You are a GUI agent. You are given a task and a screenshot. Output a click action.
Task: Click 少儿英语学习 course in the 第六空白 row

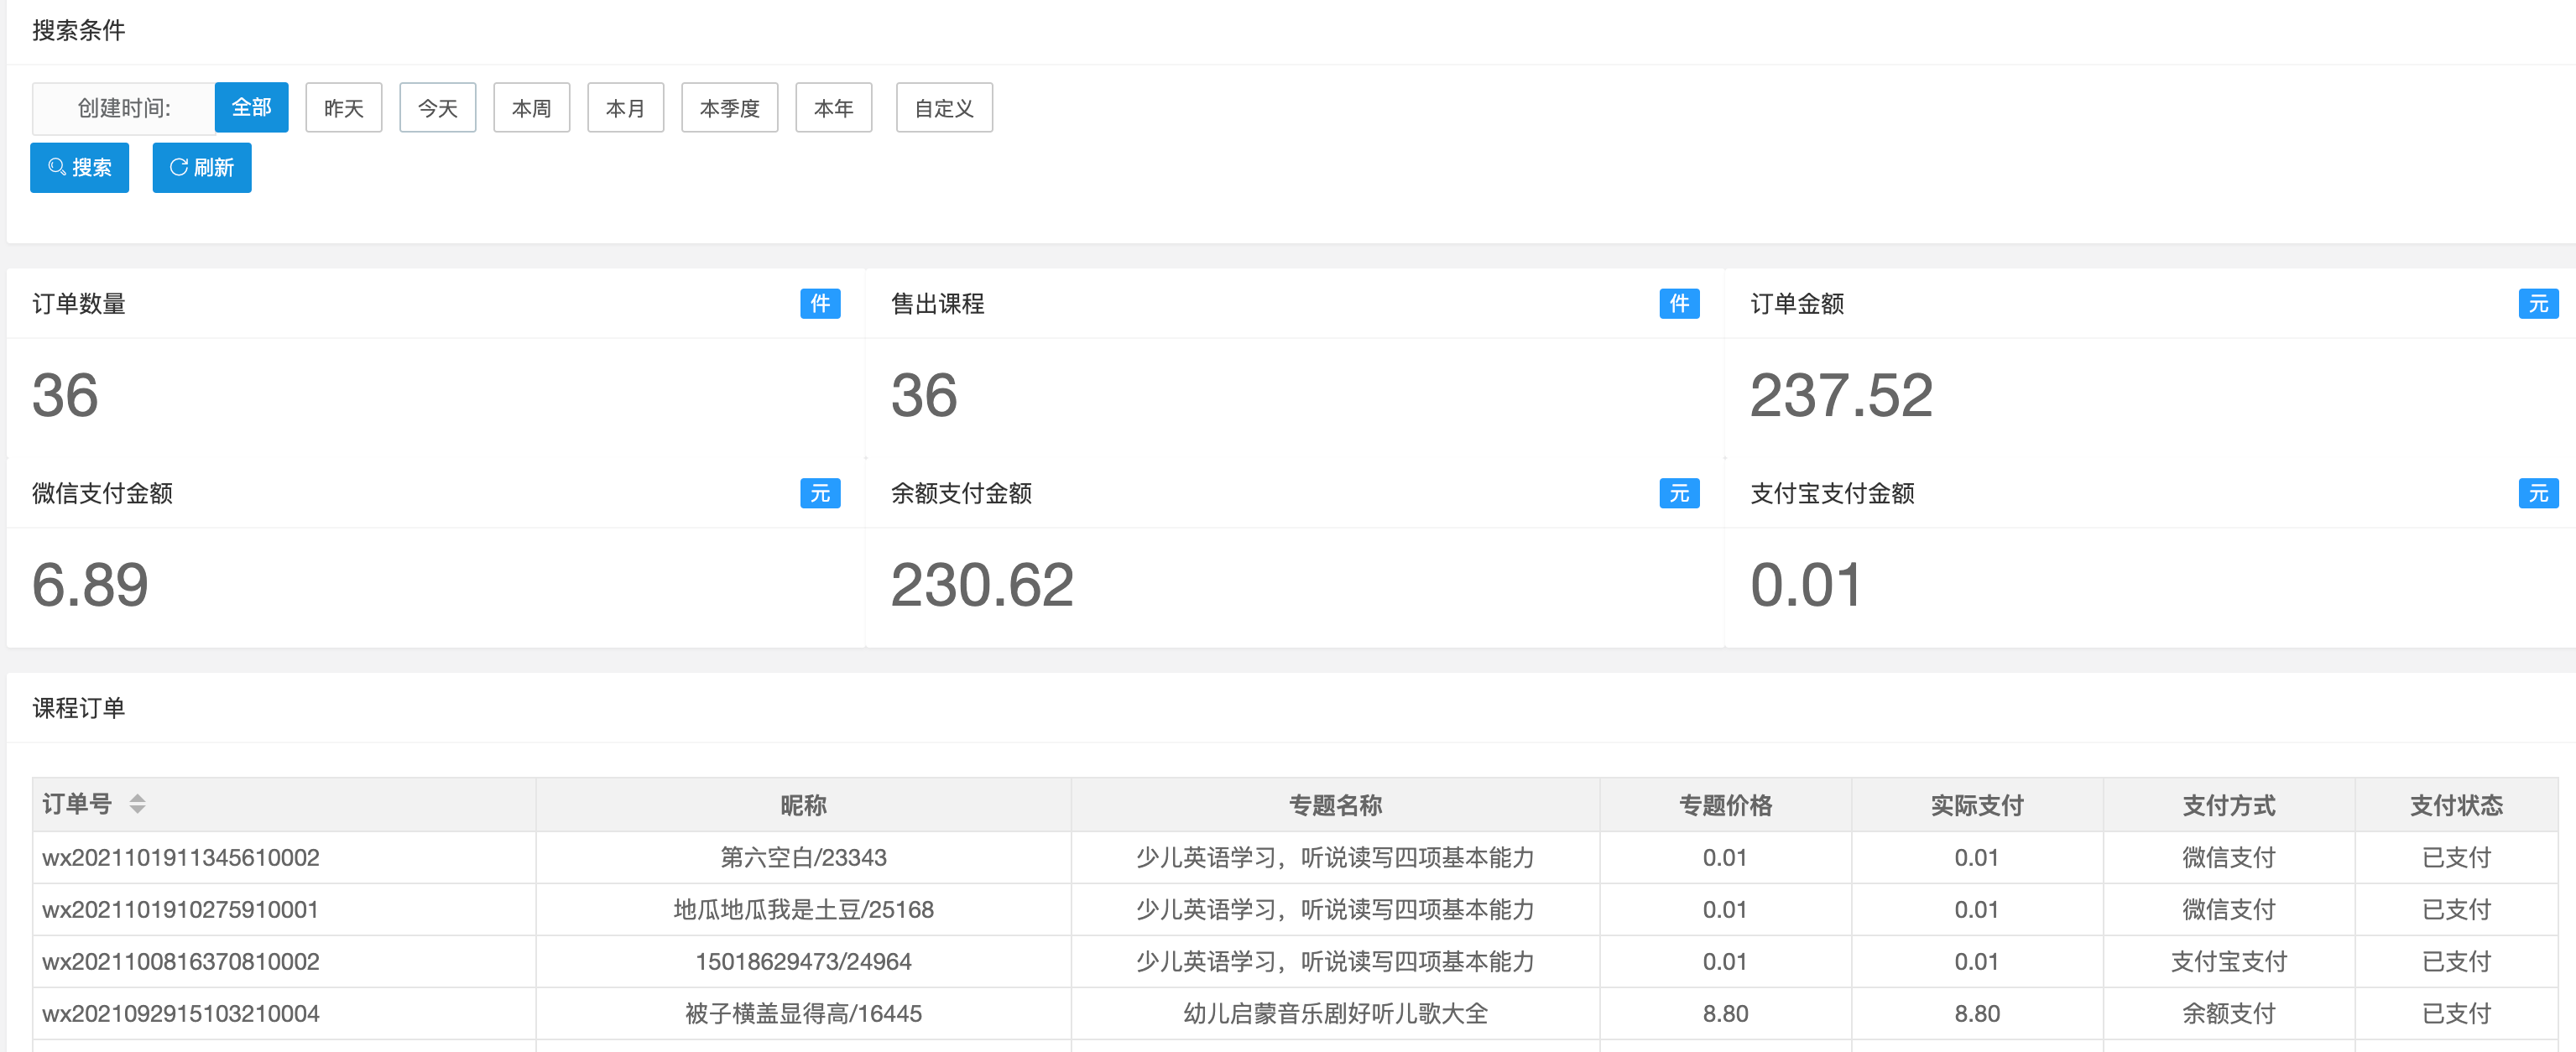(1336, 858)
